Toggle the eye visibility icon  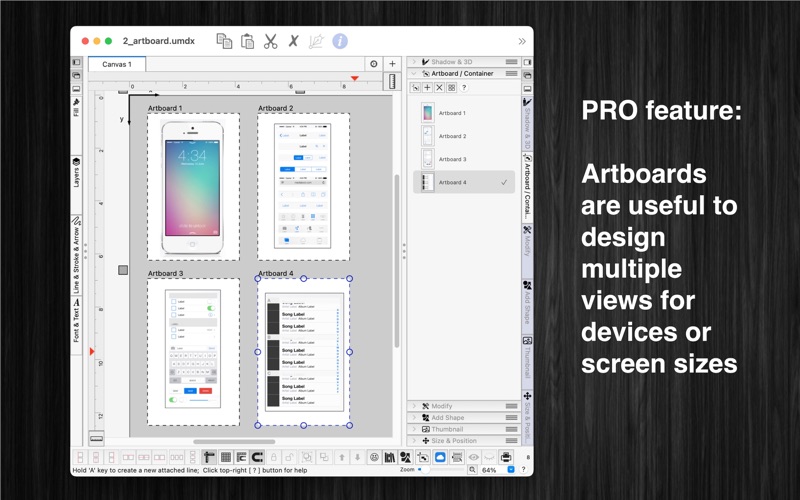coord(473,457)
